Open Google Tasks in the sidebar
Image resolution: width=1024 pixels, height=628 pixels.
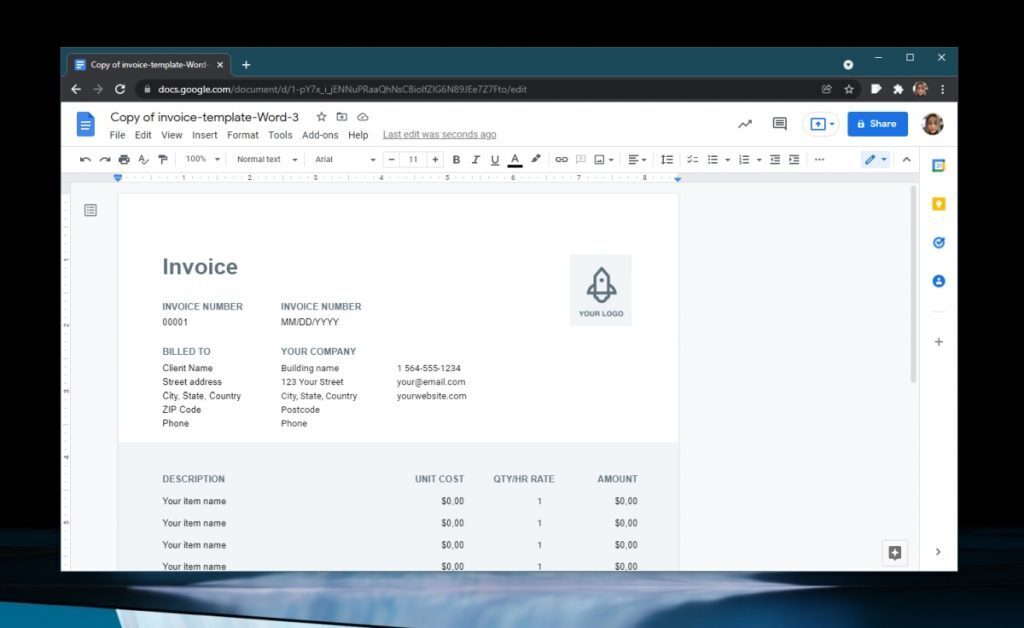click(938, 242)
